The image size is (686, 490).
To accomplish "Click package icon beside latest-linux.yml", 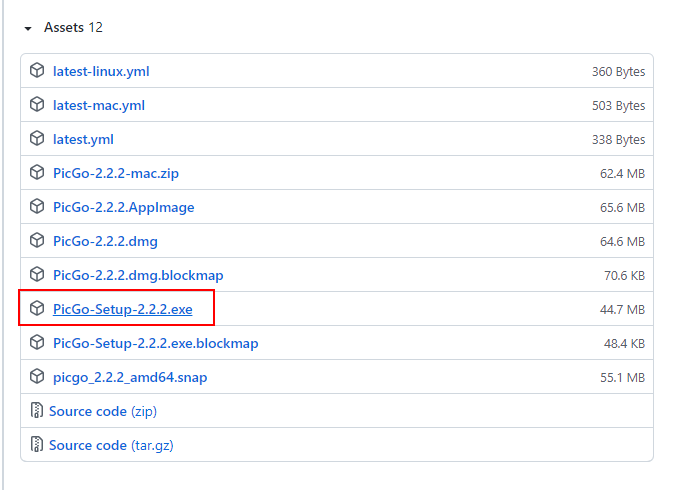I will point(37,71).
